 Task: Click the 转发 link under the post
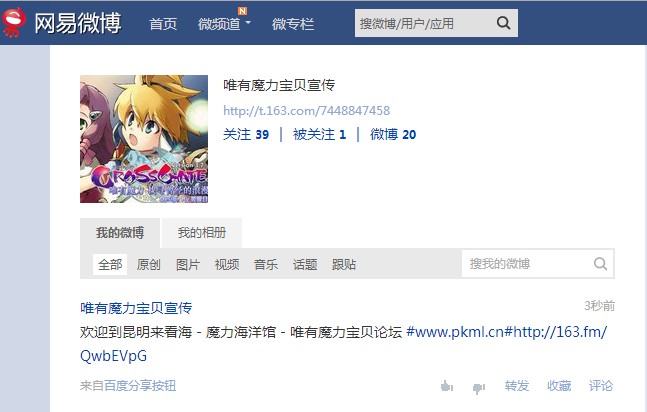pyautogui.click(x=517, y=386)
